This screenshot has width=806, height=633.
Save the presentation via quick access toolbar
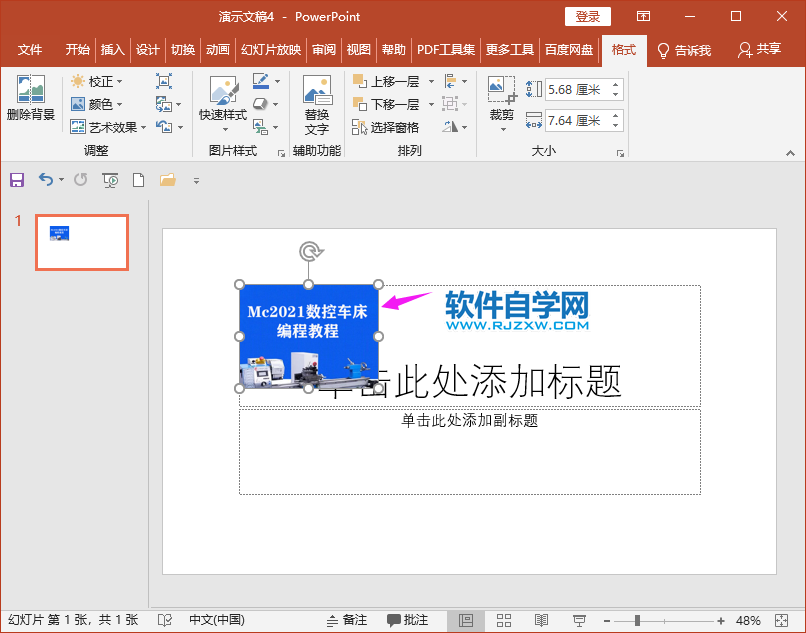pos(17,180)
